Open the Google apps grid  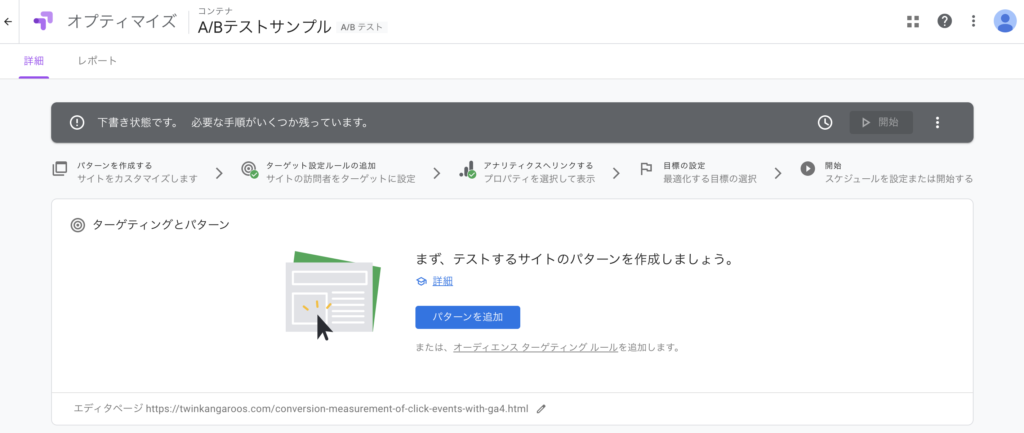click(913, 22)
